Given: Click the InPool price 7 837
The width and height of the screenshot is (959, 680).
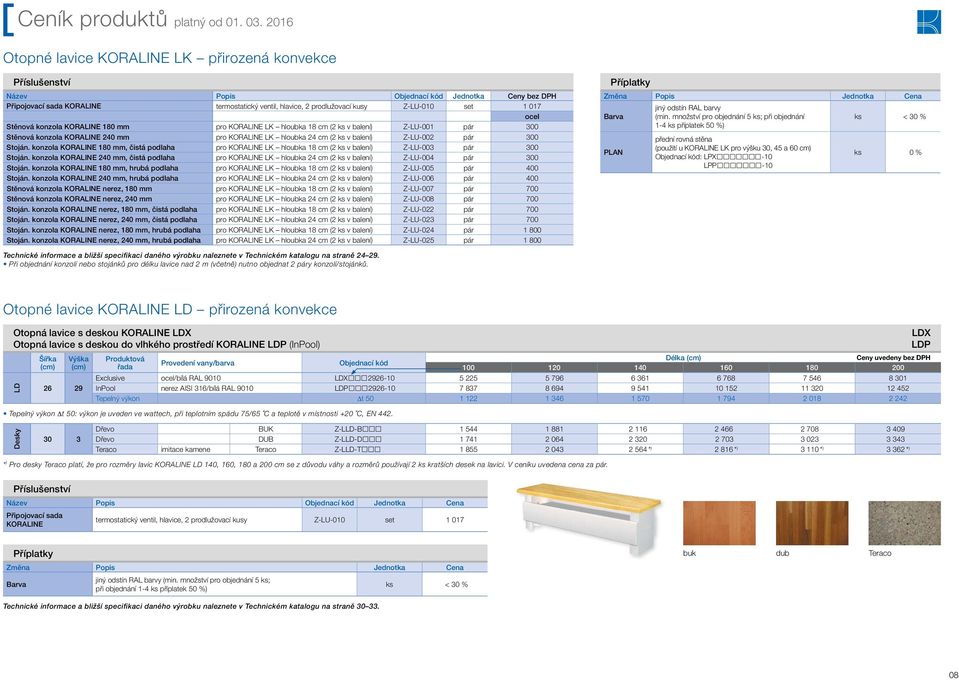Looking at the screenshot, I should coord(468,388).
